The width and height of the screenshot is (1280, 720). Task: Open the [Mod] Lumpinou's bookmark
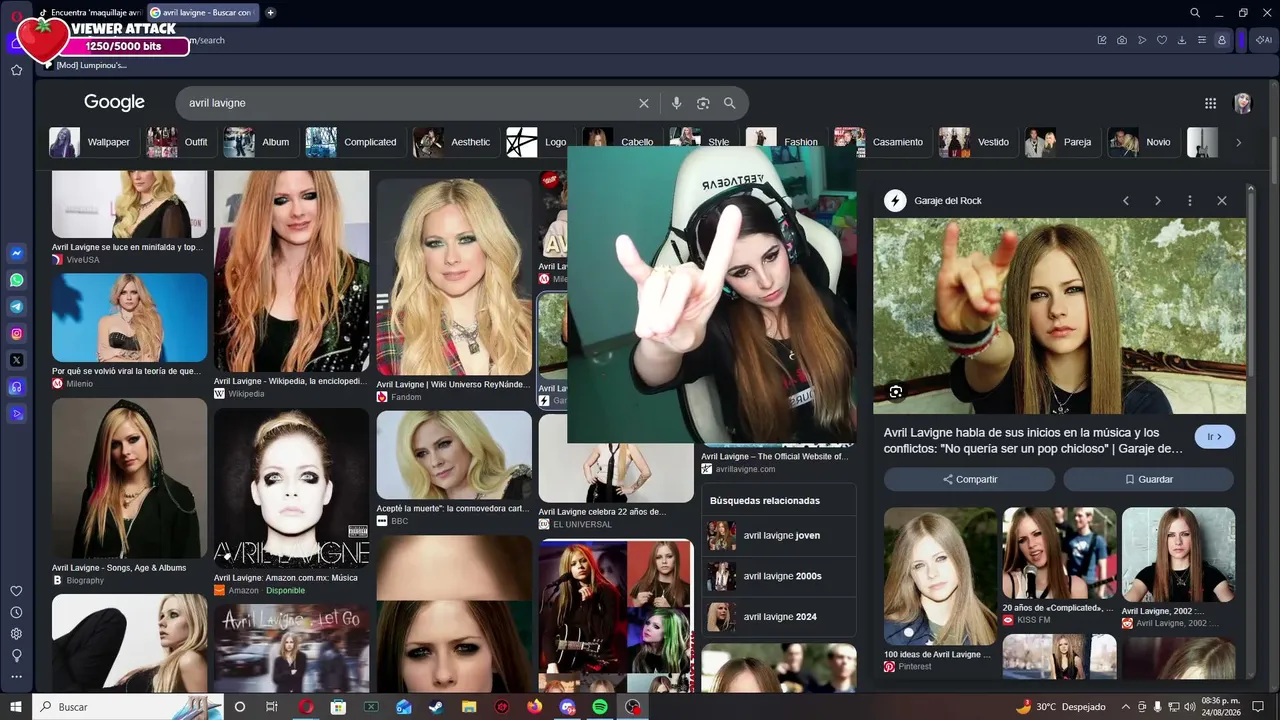85,65
